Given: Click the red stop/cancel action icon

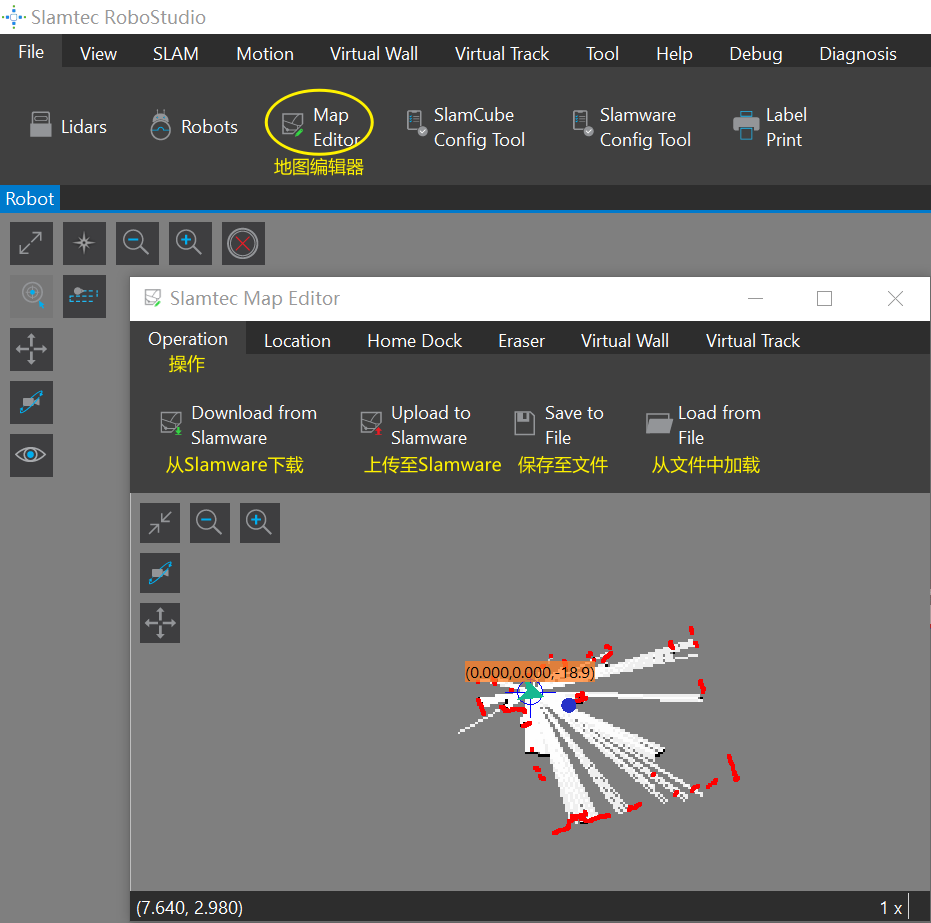Looking at the screenshot, I should pyautogui.click(x=243, y=243).
